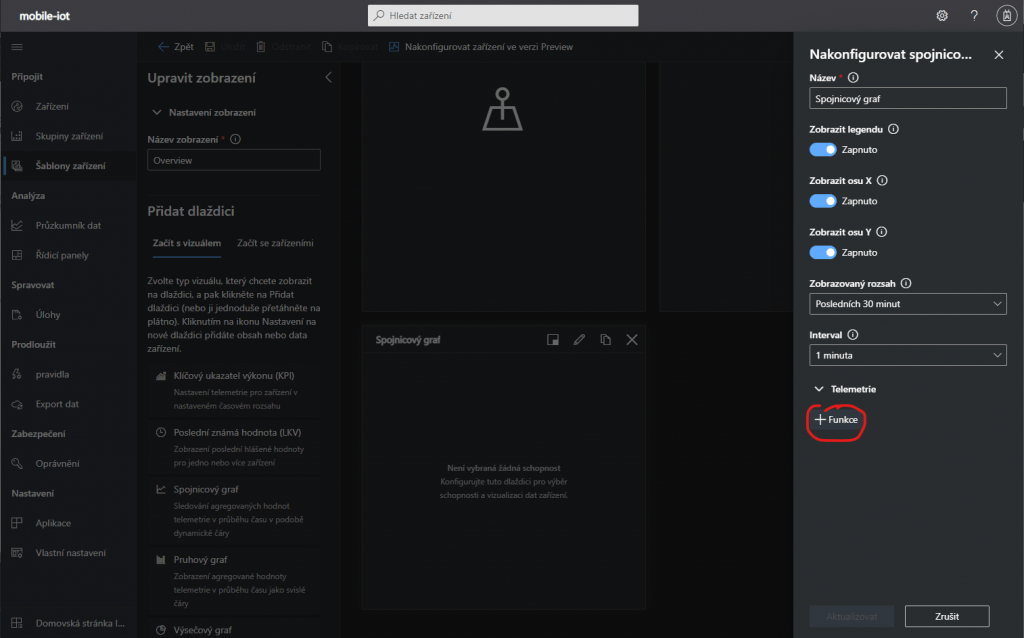
Task: Close the Nakonfigurovat spojnicový graf panel
Action: point(998,55)
